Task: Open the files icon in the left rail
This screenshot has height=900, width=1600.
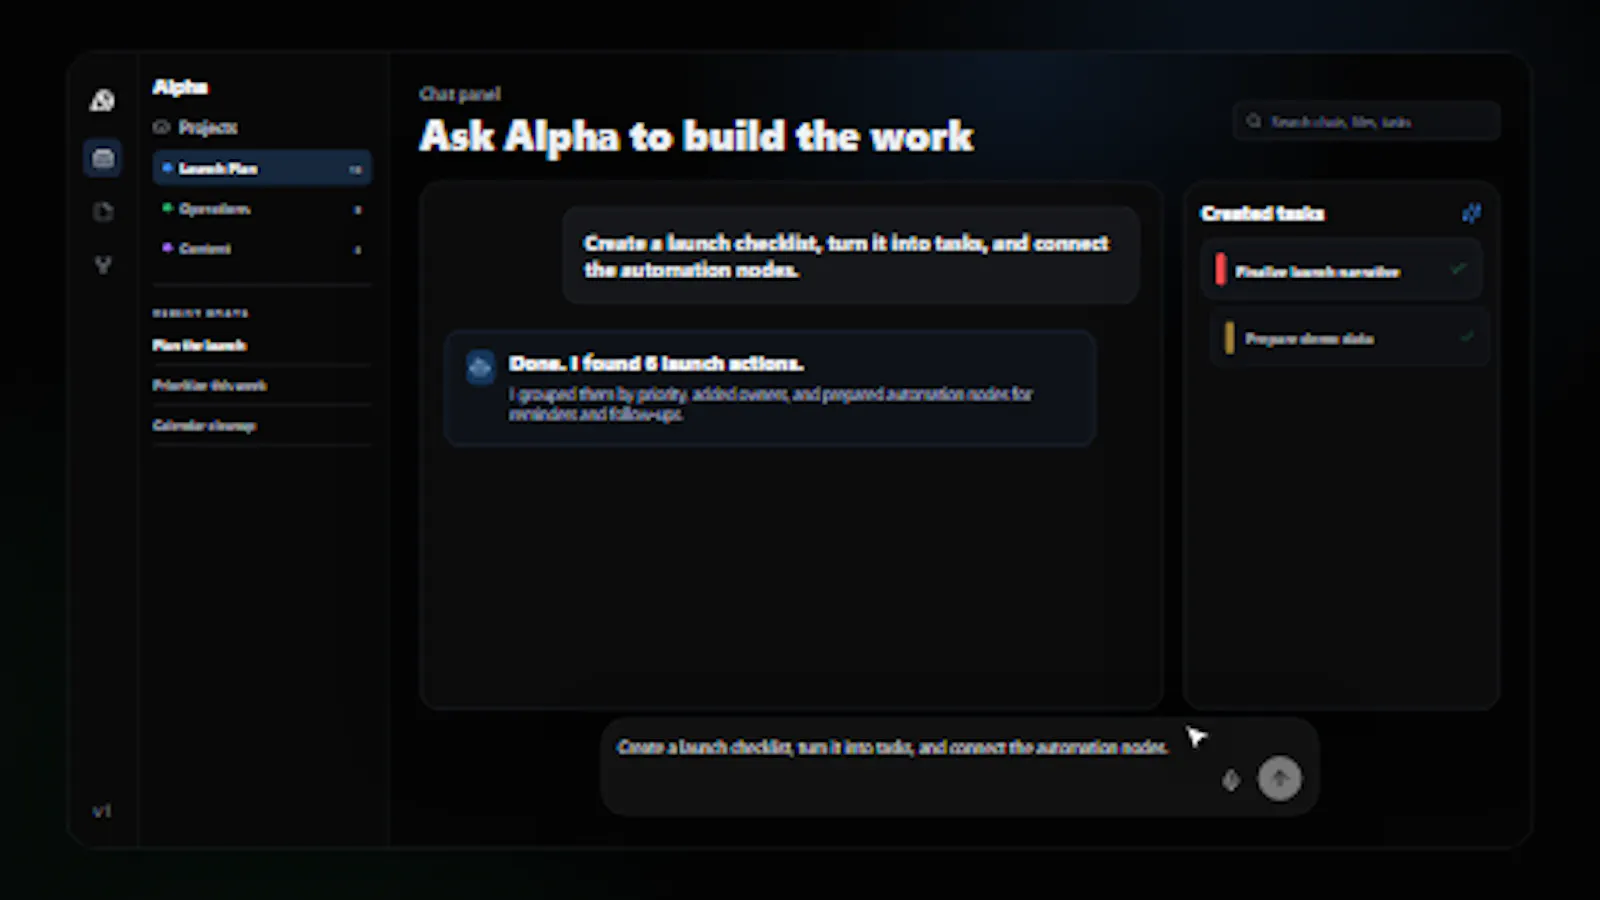Action: [102, 211]
